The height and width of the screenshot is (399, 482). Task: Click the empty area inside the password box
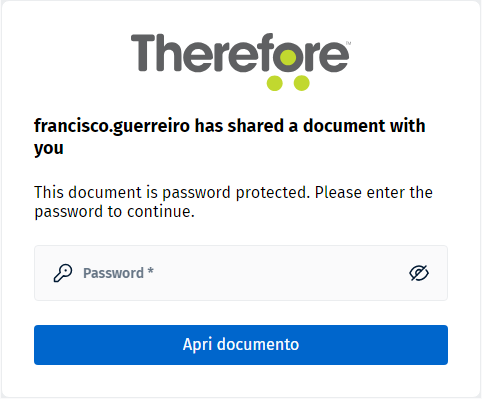click(x=280, y=273)
